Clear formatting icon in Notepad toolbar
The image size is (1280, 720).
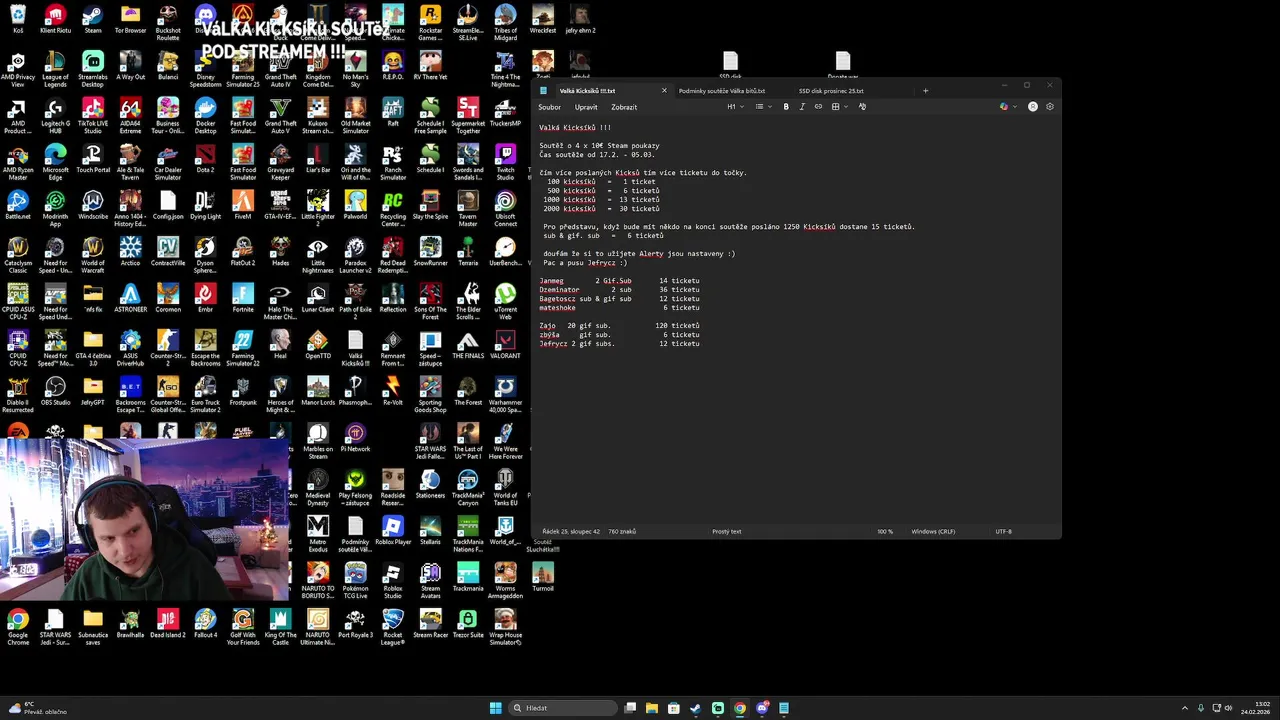coord(862,107)
